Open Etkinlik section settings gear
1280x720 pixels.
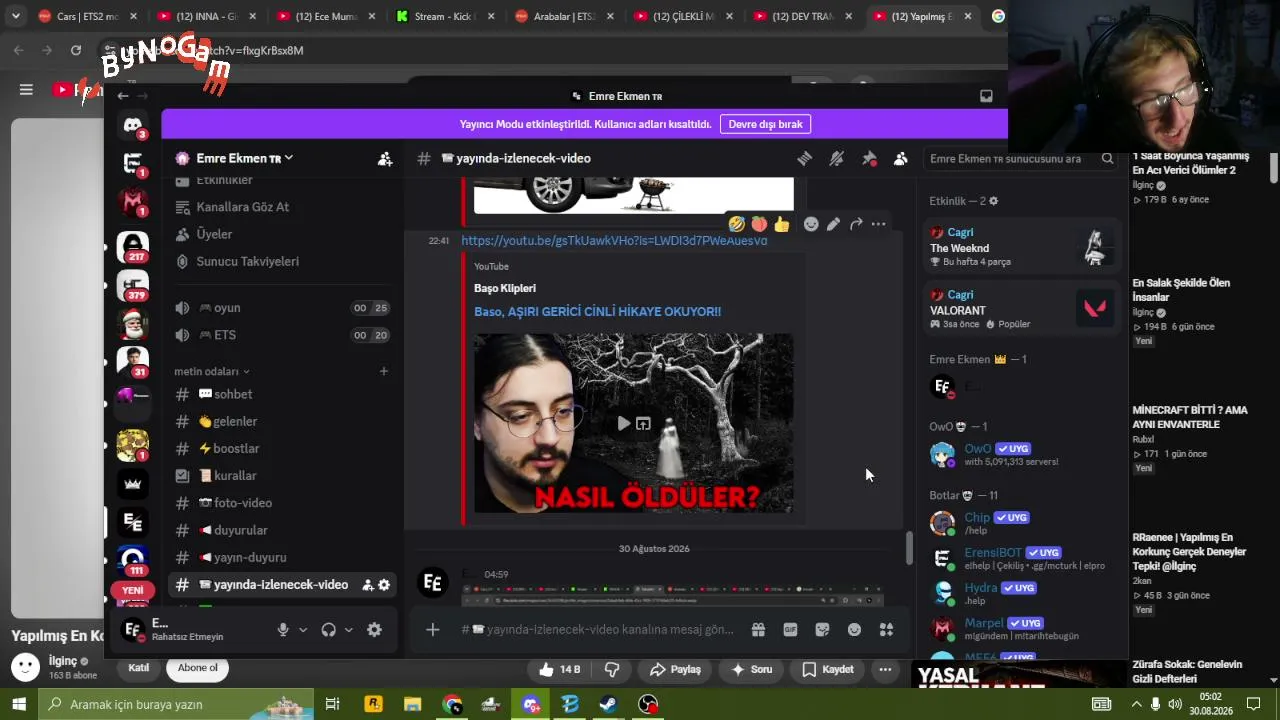(x=993, y=201)
